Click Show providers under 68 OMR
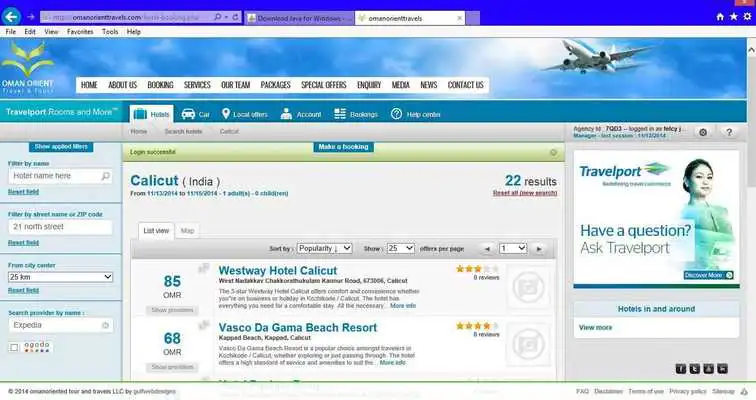Image resolution: width=756 pixels, height=400 pixels. (x=172, y=367)
